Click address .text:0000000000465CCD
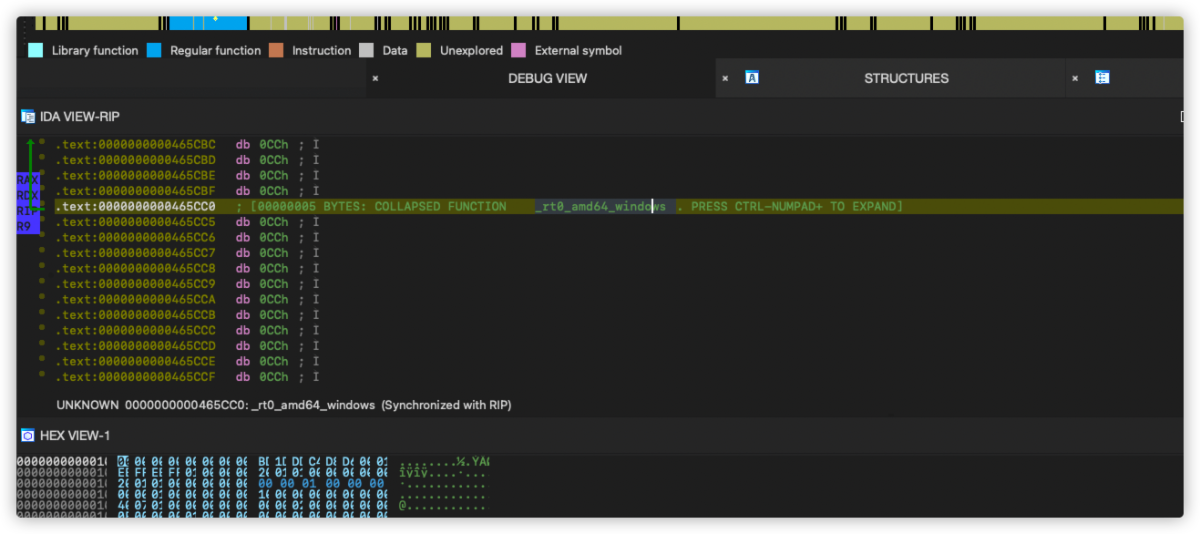Viewport: 1200px width, 534px height. (135, 346)
